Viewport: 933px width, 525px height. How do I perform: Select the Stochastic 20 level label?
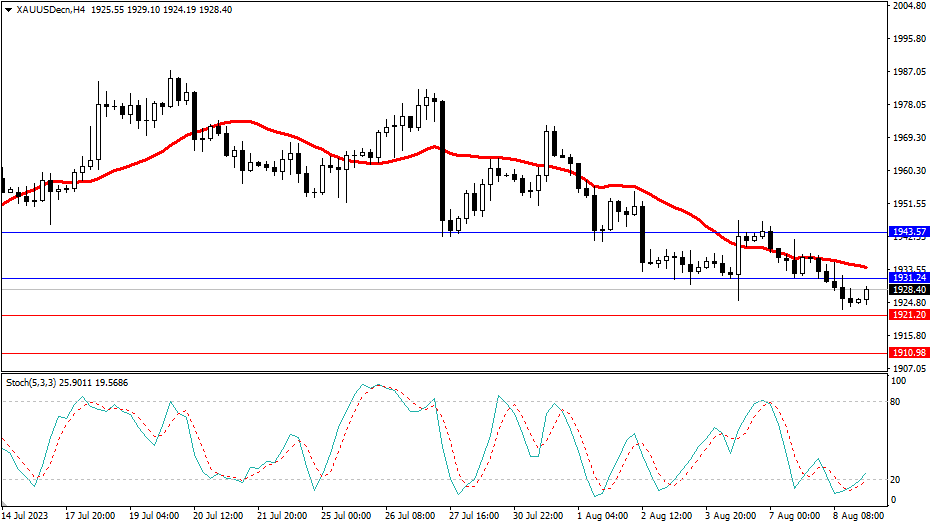tap(897, 479)
